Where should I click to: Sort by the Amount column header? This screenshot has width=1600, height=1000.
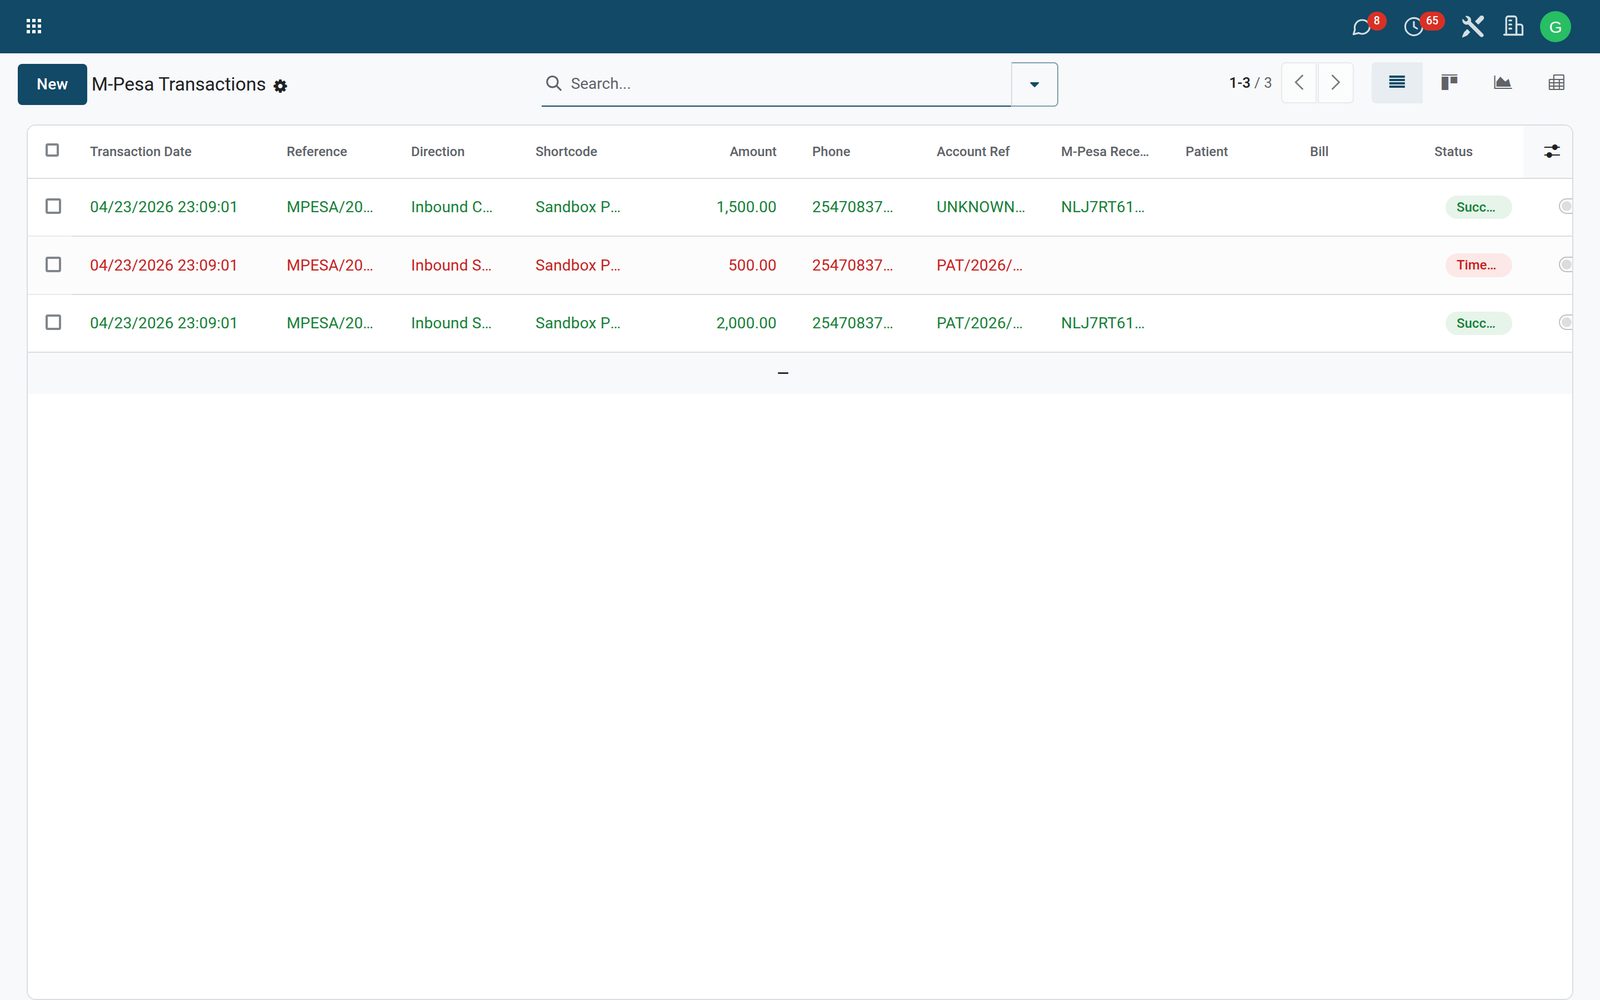pyautogui.click(x=753, y=152)
